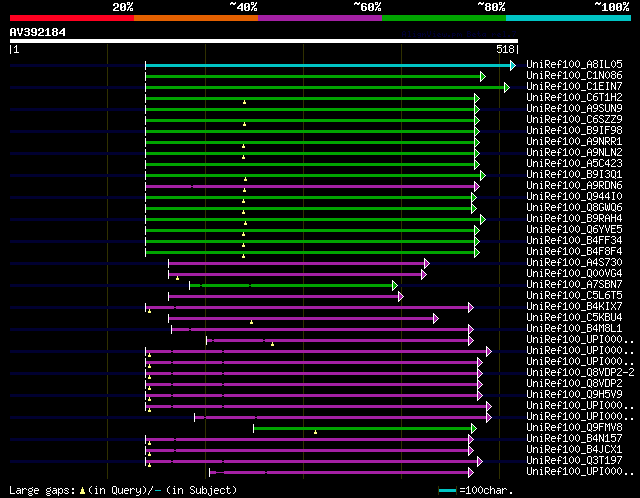This screenshot has width=640, height=498.
Task: Click the UniRef100_B4N157 label
Action: click(574, 439)
